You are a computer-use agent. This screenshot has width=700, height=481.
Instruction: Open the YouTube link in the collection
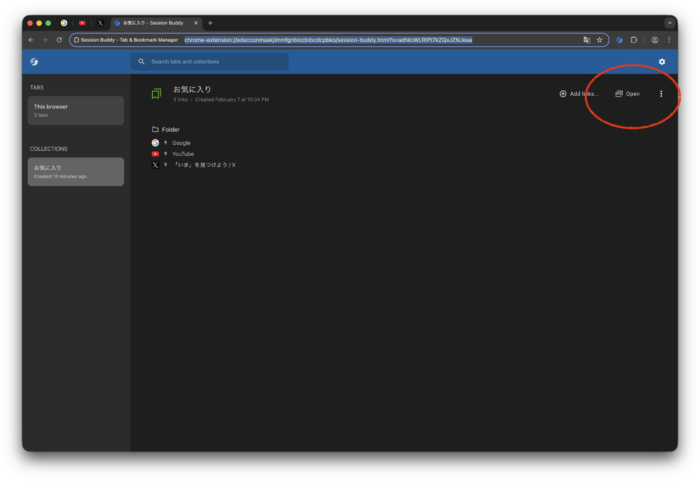pos(183,154)
